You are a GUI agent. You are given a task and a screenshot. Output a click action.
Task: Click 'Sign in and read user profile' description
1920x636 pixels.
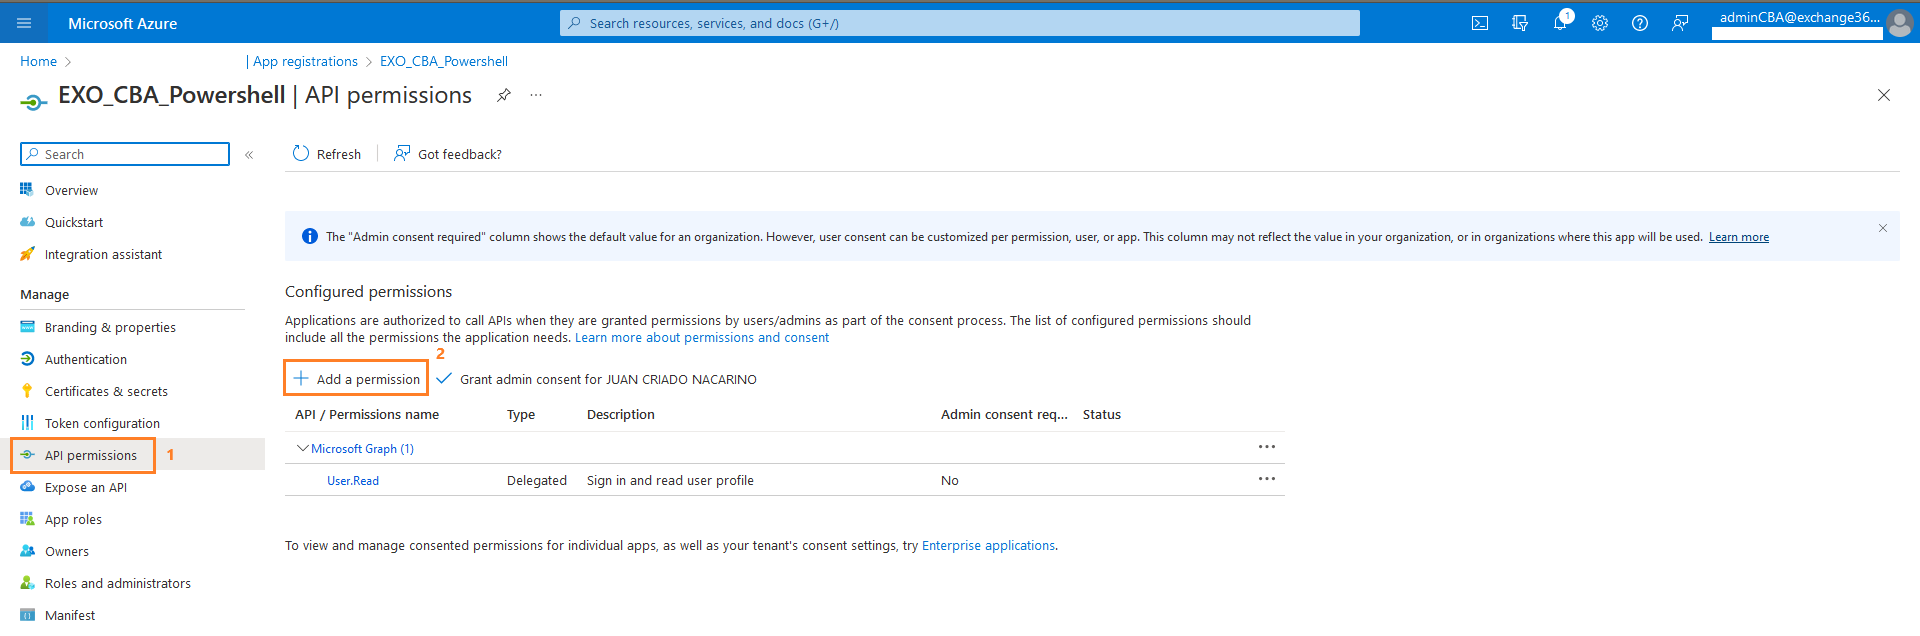(670, 481)
